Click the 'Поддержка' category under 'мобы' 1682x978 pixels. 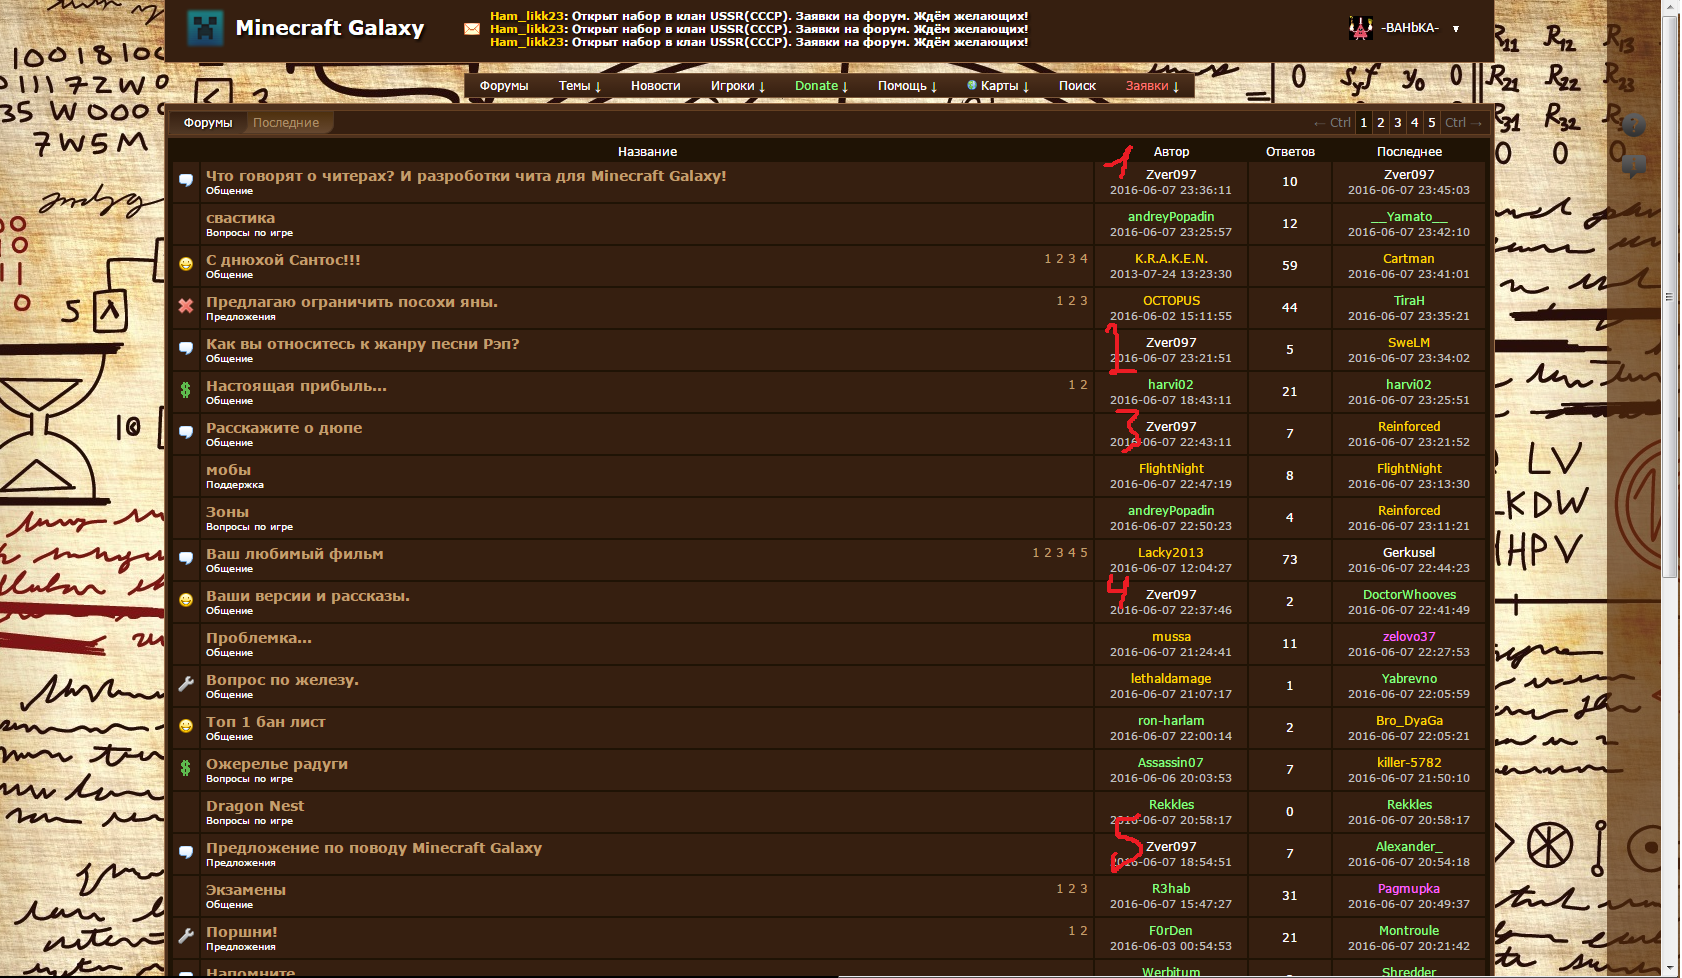pos(235,485)
